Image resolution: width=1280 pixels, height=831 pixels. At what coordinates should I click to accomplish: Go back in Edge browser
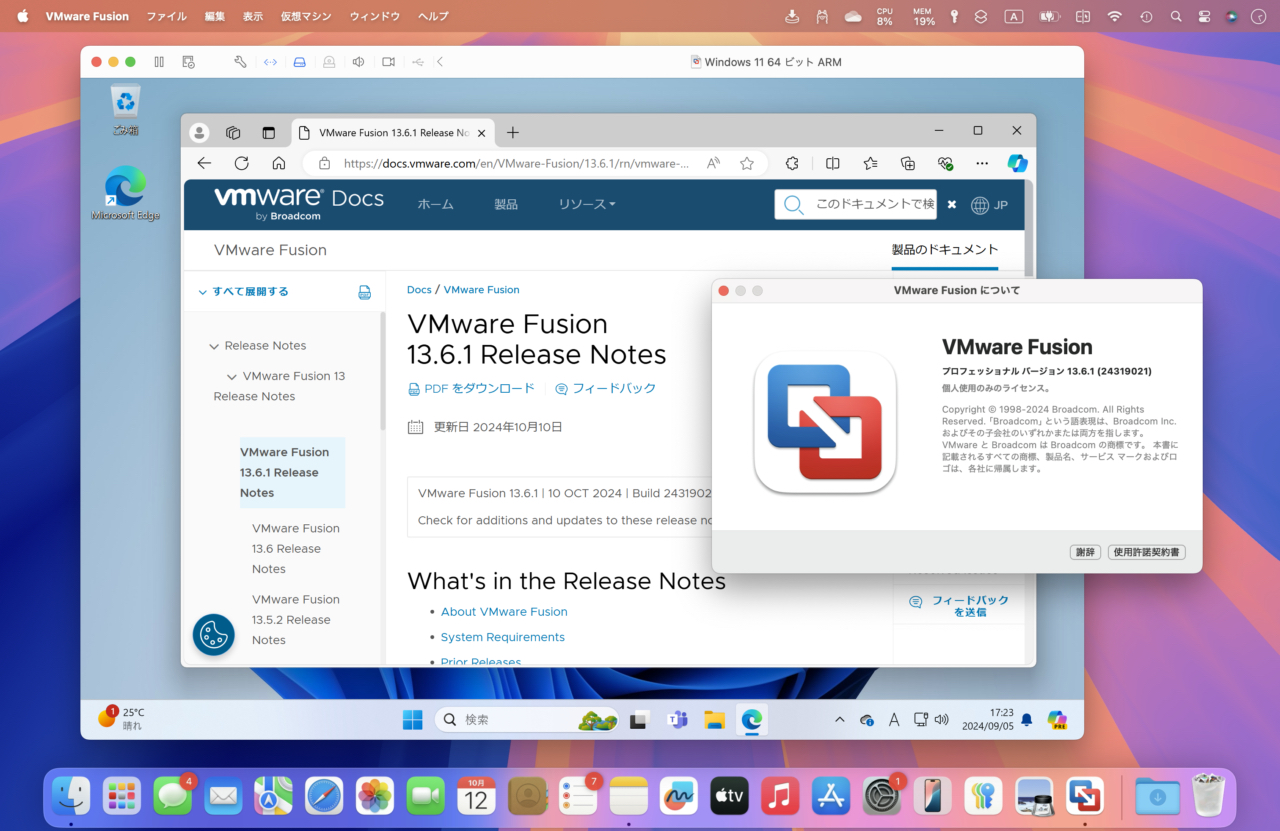[x=204, y=163]
